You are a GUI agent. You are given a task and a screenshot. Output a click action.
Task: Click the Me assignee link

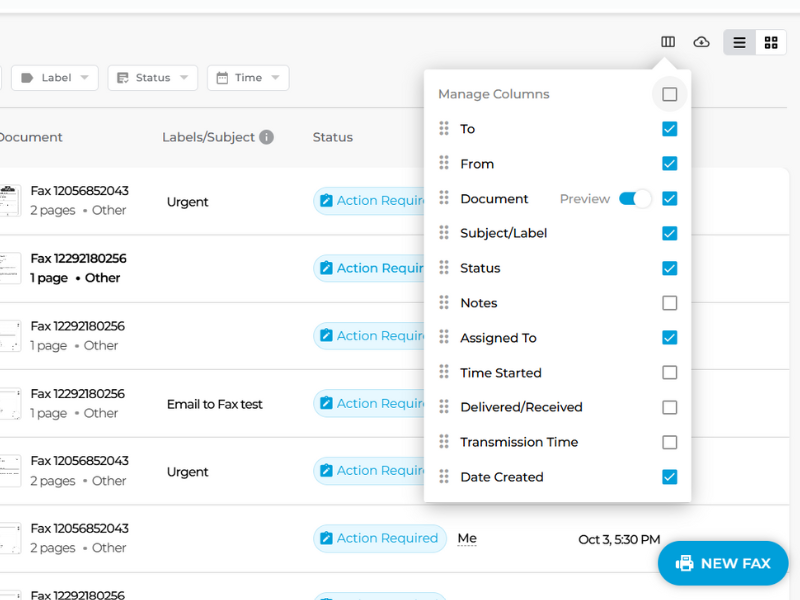click(x=466, y=538)
